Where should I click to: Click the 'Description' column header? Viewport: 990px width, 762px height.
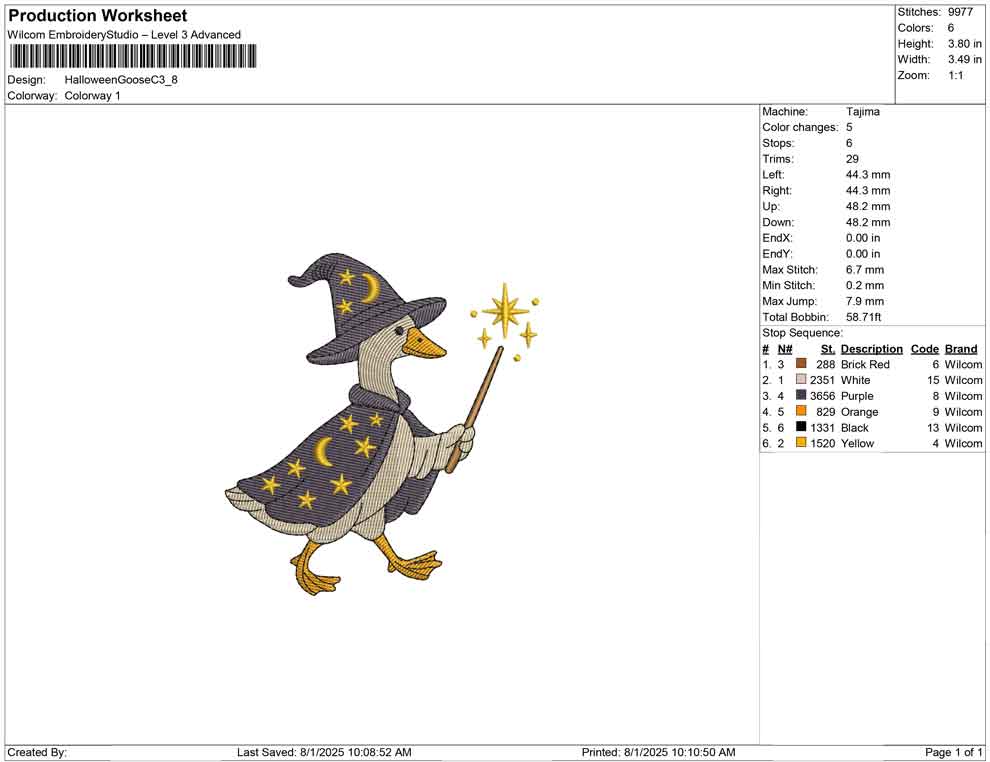[872, 348]
